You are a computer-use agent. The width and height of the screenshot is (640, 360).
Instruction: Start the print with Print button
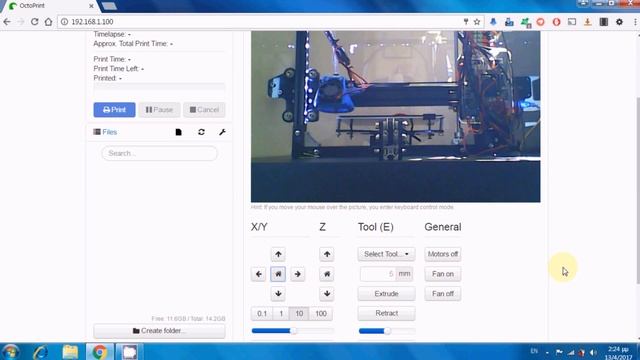(x=114, y=110)
